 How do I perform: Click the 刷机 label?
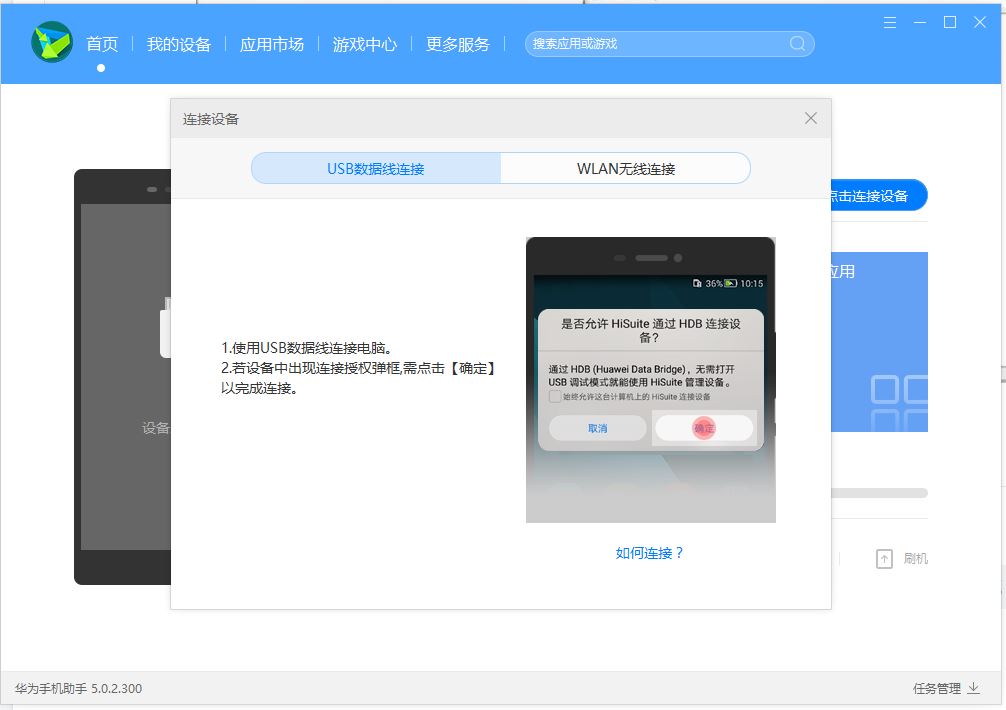(x=916, y=559)
